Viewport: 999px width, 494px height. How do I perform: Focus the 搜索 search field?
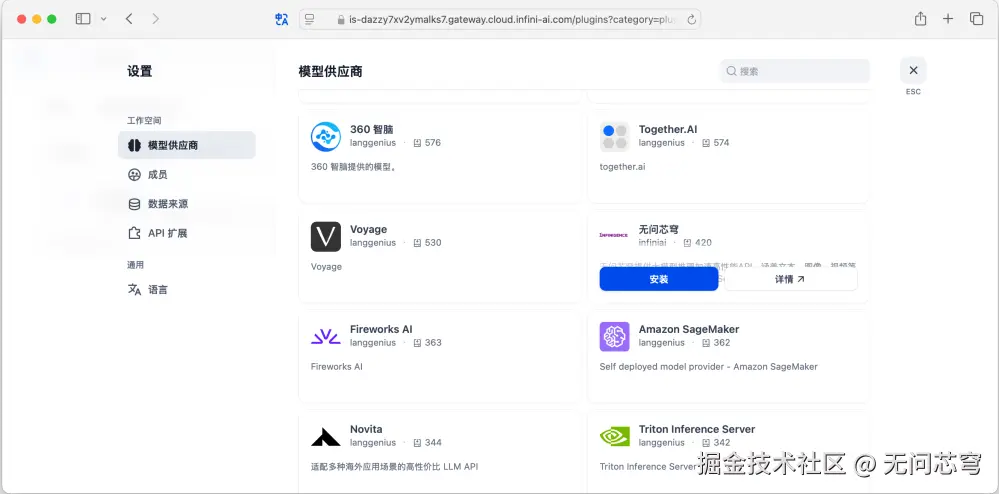tap(794, 71)
